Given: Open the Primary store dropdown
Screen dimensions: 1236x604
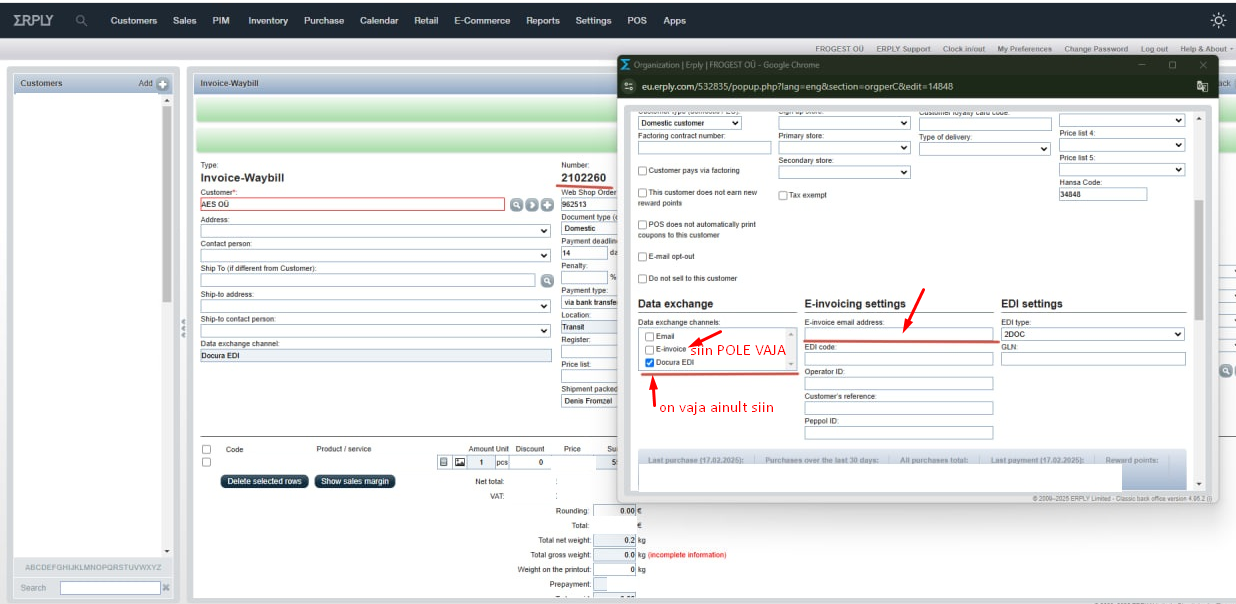Looking at the screenshot, I should [844, 148].
